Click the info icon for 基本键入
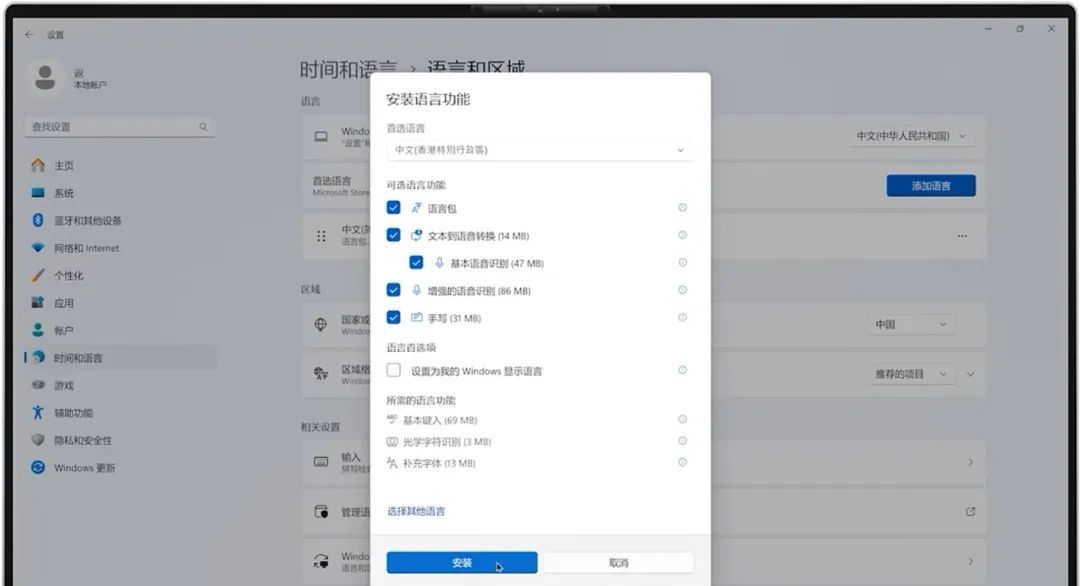Image resolution: width=1080 pixels, height=586 pixels. 682,419
